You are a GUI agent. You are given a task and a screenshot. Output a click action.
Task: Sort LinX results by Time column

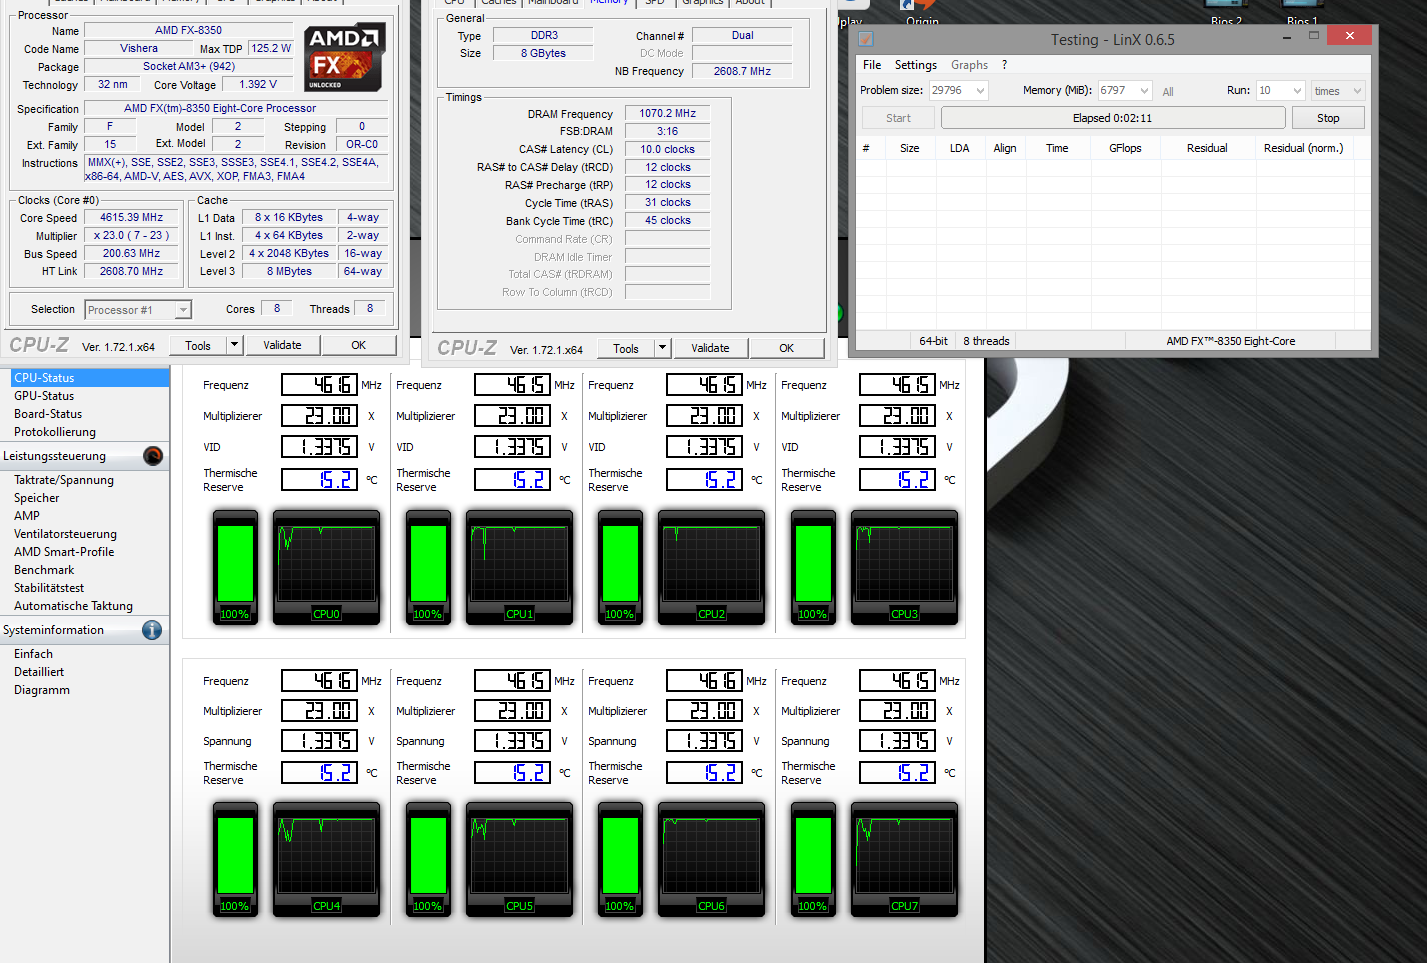pos(1057,148)
